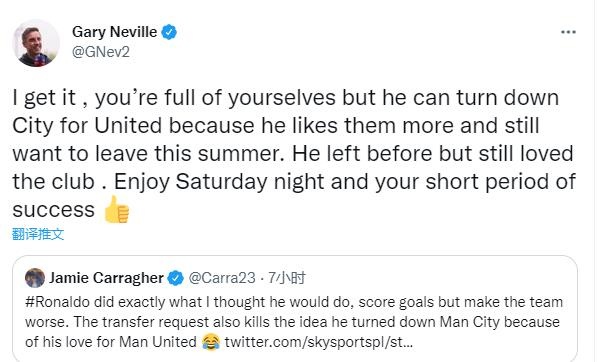Screen dimensions: 598x362
Task: Click the Jamie Carragher name in quote
Action: (x=106, y=278)
